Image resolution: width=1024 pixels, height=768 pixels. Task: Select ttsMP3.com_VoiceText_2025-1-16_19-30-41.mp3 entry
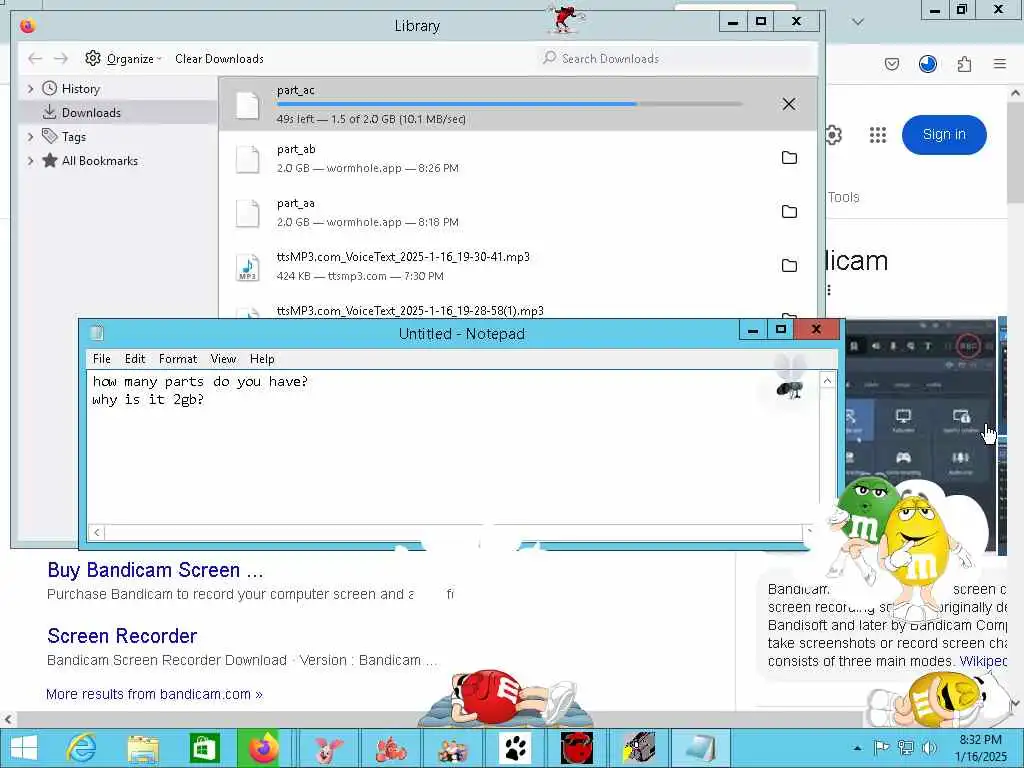[517, 266]
